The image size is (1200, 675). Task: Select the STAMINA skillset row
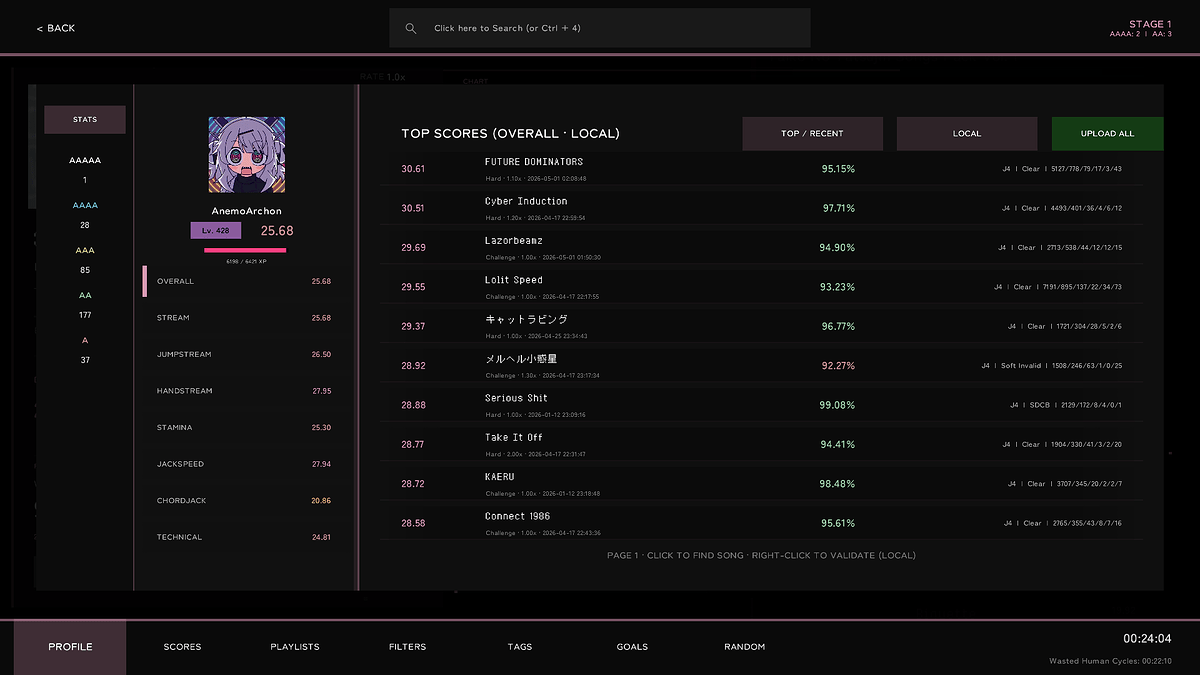coord(244,428)
